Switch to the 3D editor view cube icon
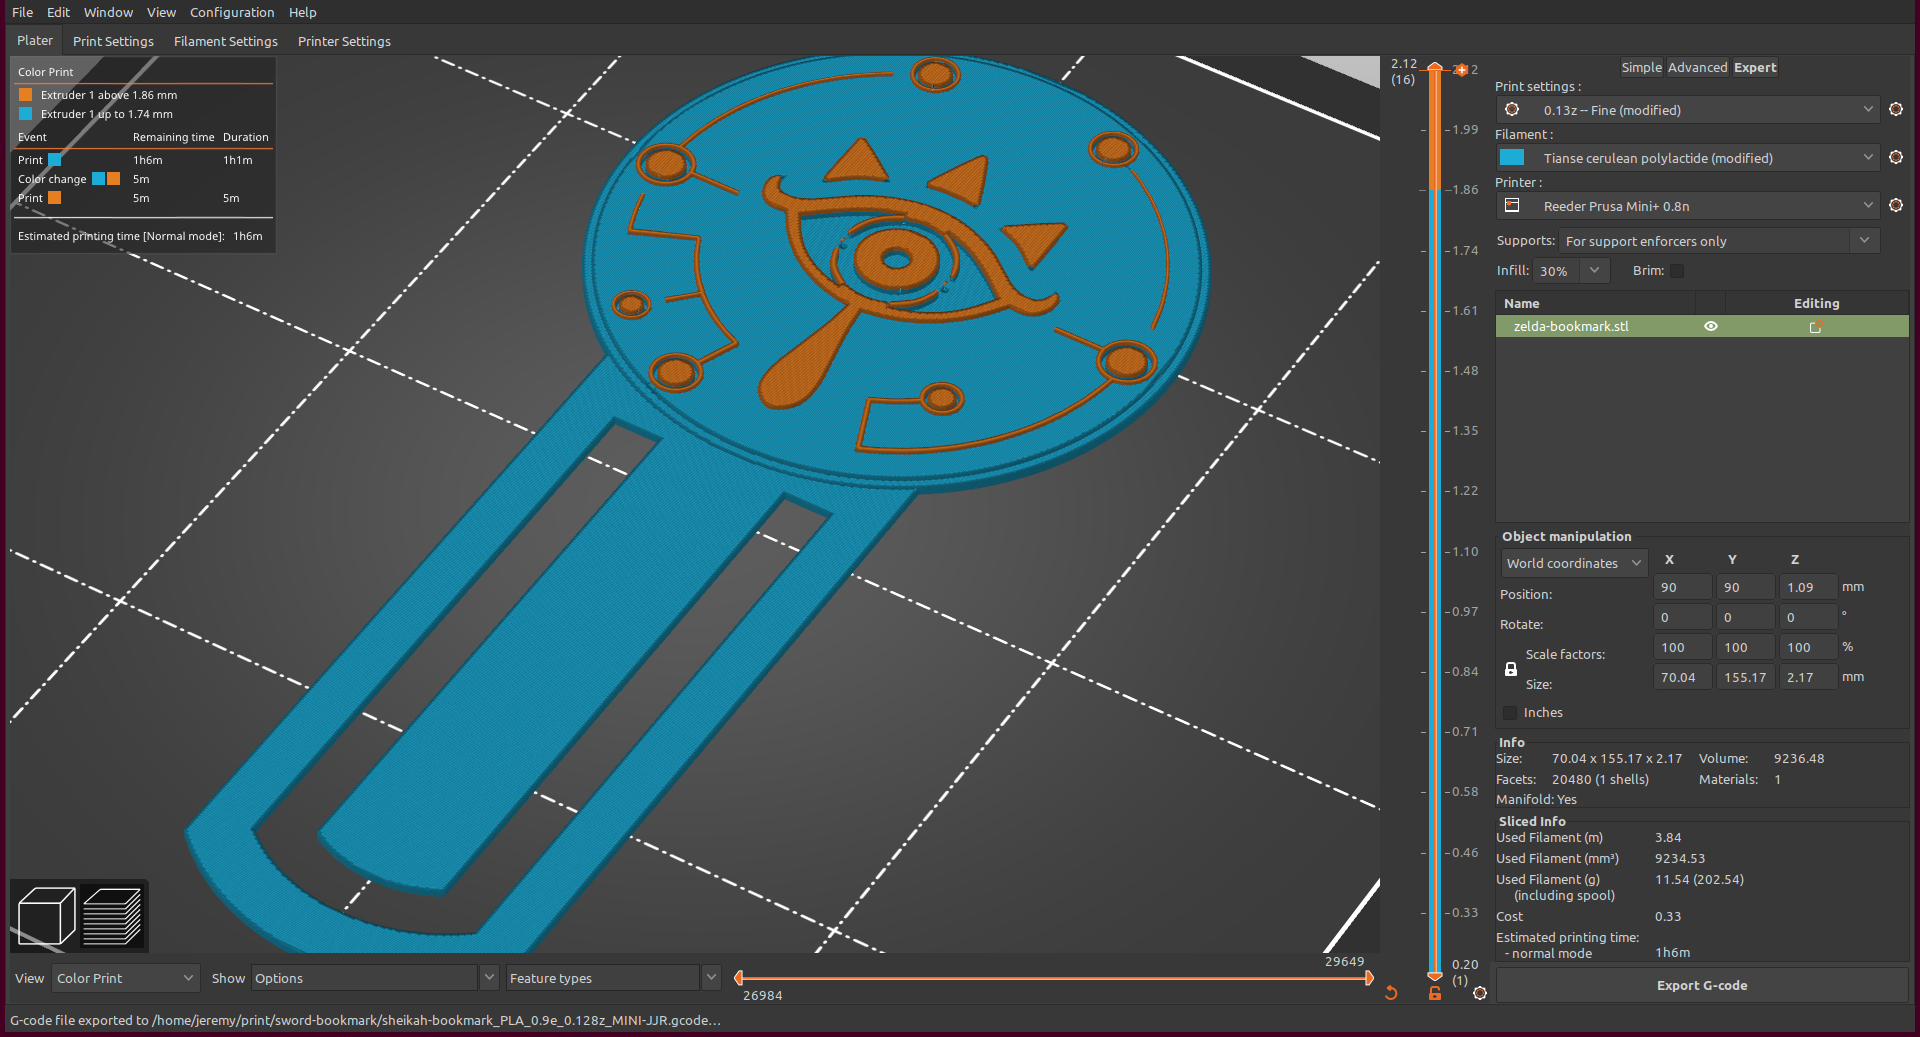Viewport: 1920px width, 1037px height. point(46,915)
